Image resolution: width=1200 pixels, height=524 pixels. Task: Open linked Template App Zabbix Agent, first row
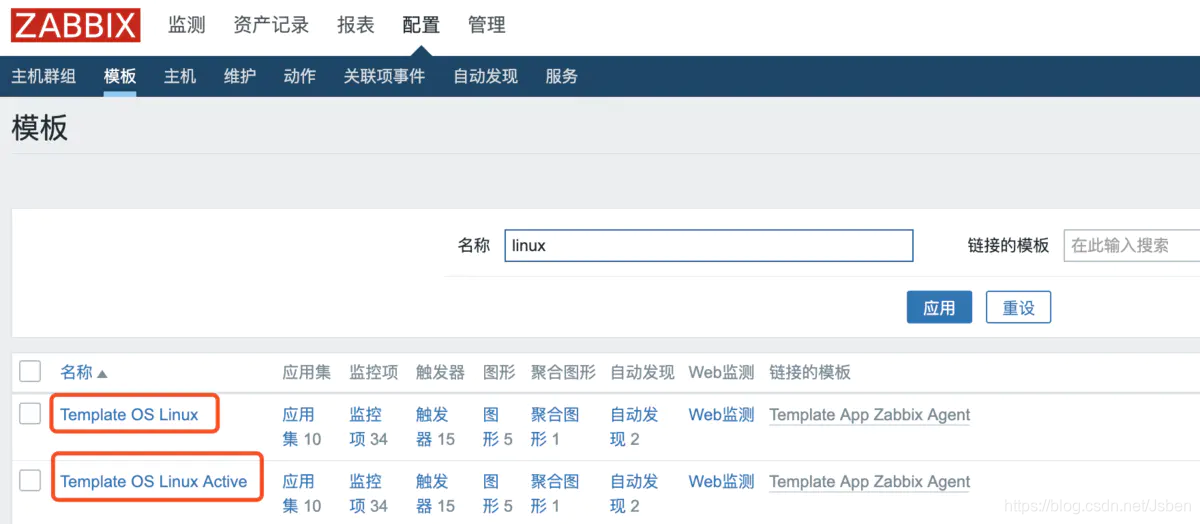[869, 414]
